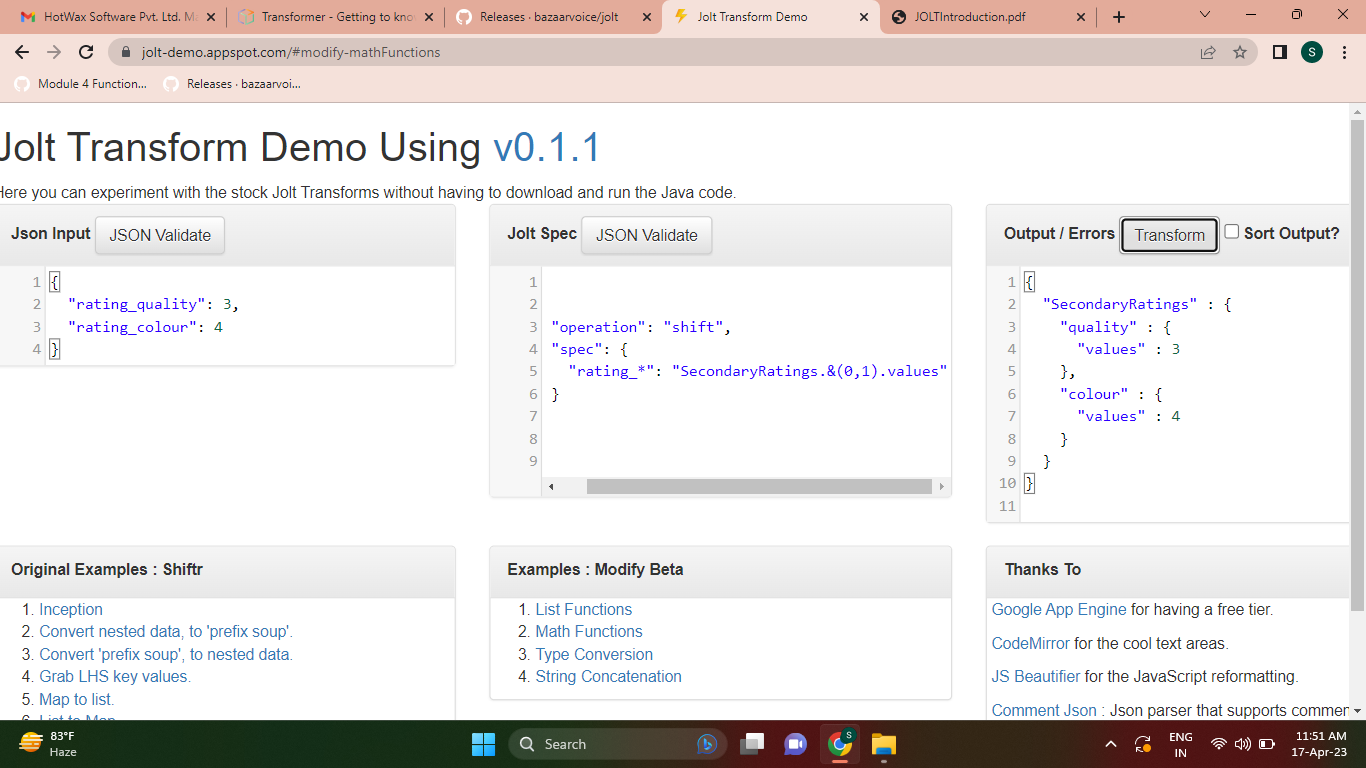1366x768 pixels.
Task: Open the Windows Start menu
Action: (x=483, y=744)
